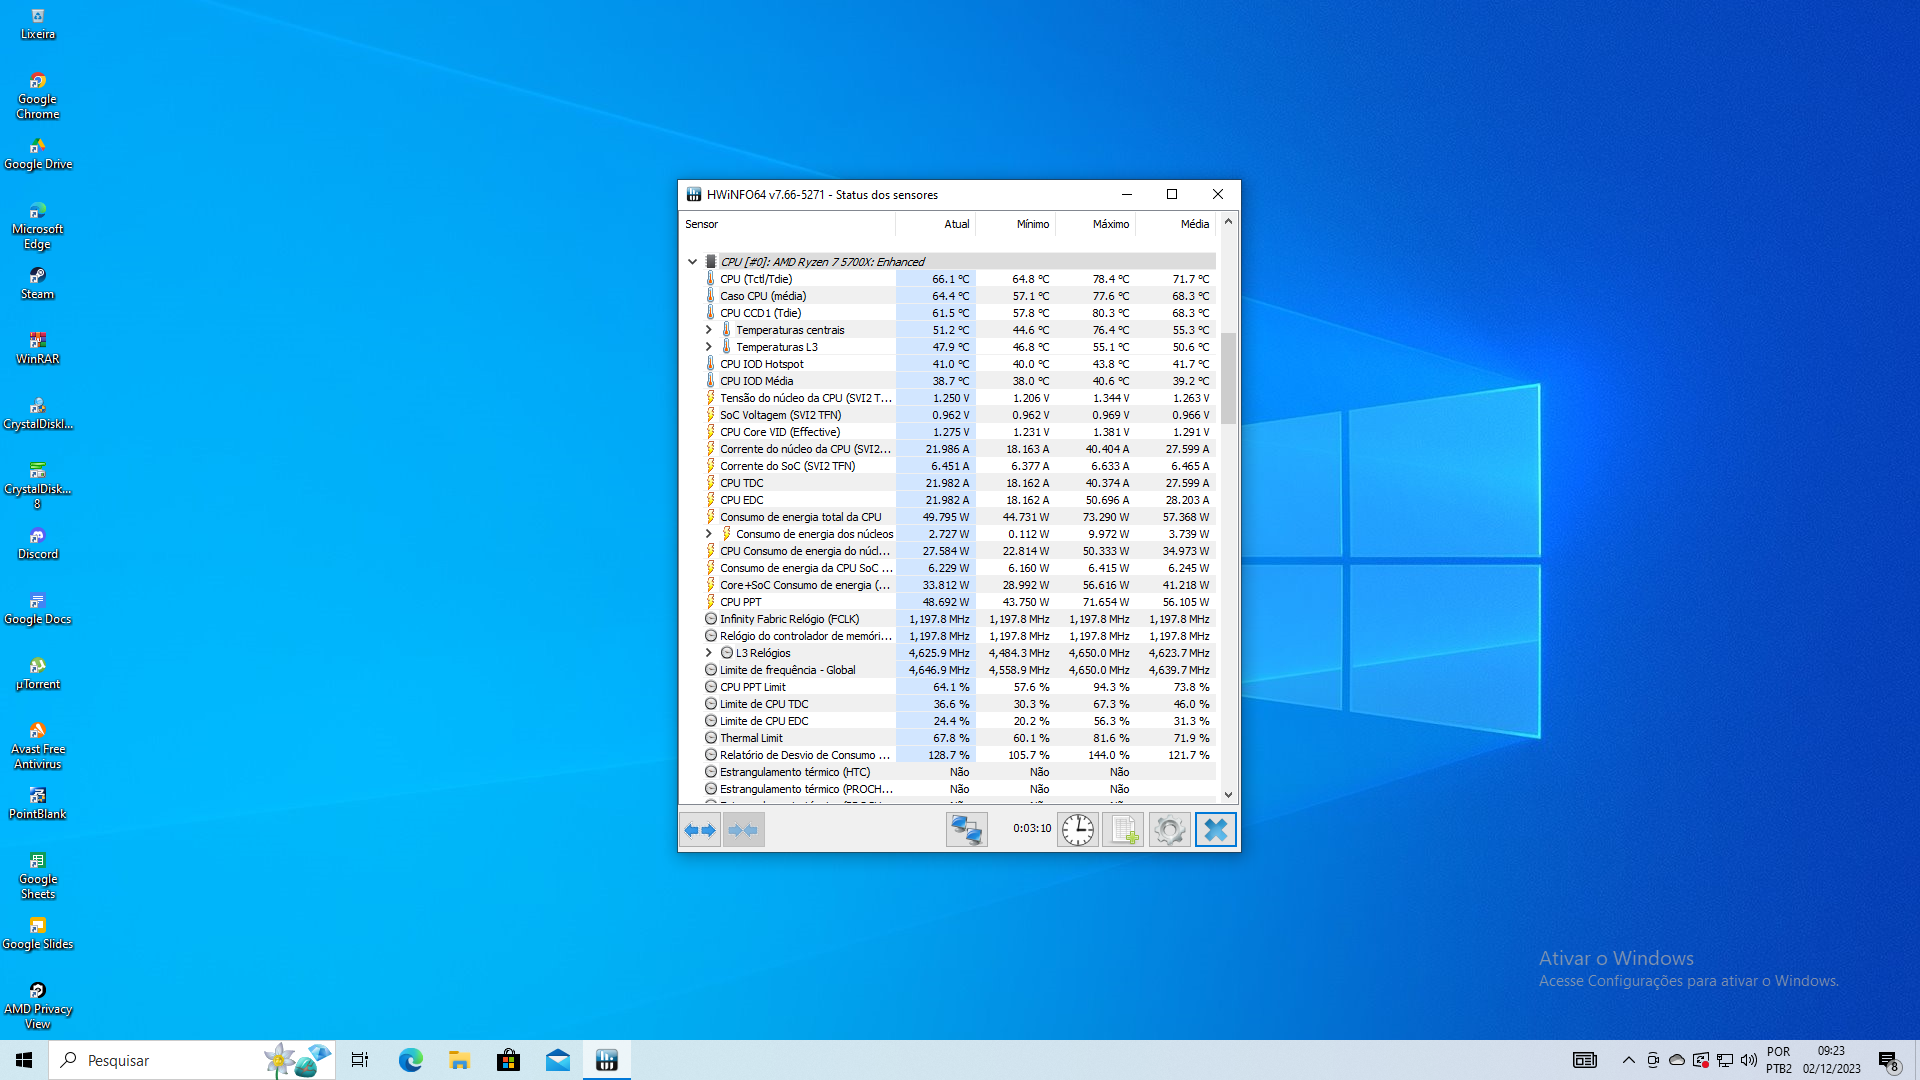1920x1080 pixels.
Task: Open the notification center icon
Action: pos(1888,1060)
